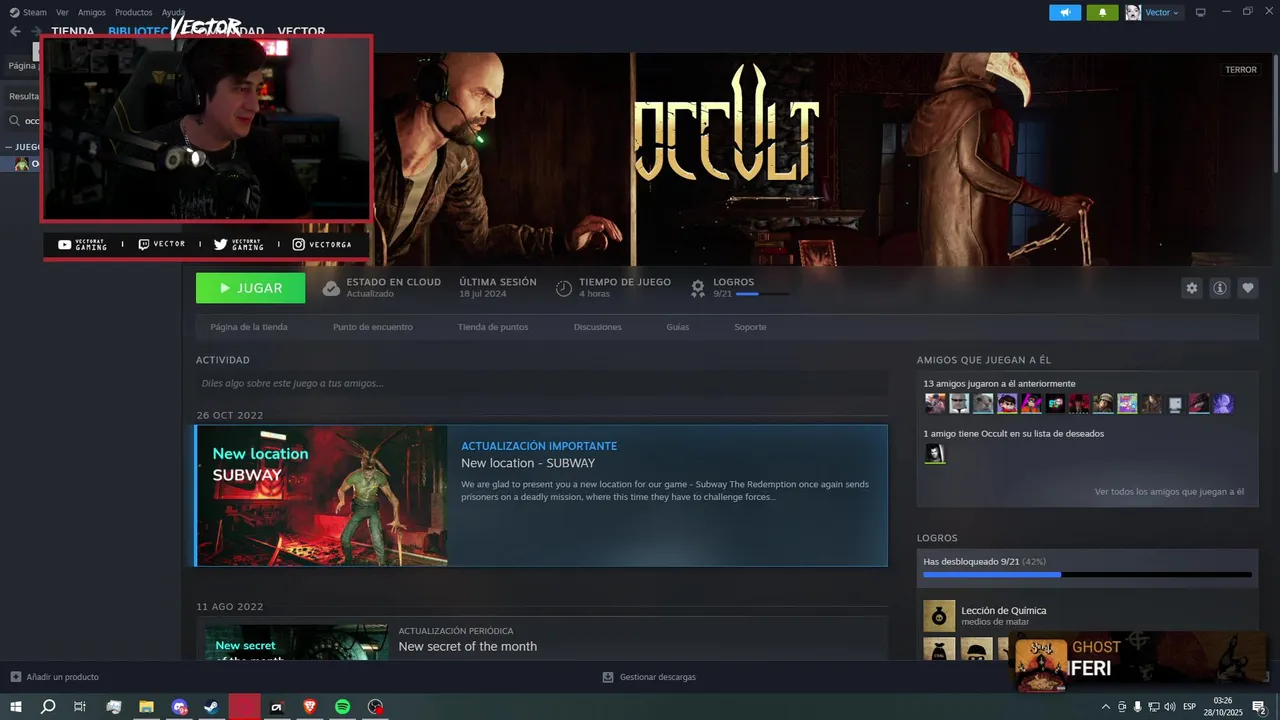The height and width of the screenshot is (720, 1280).
Task: Open Brave browser from taskbar
Action: pos(309,707)
